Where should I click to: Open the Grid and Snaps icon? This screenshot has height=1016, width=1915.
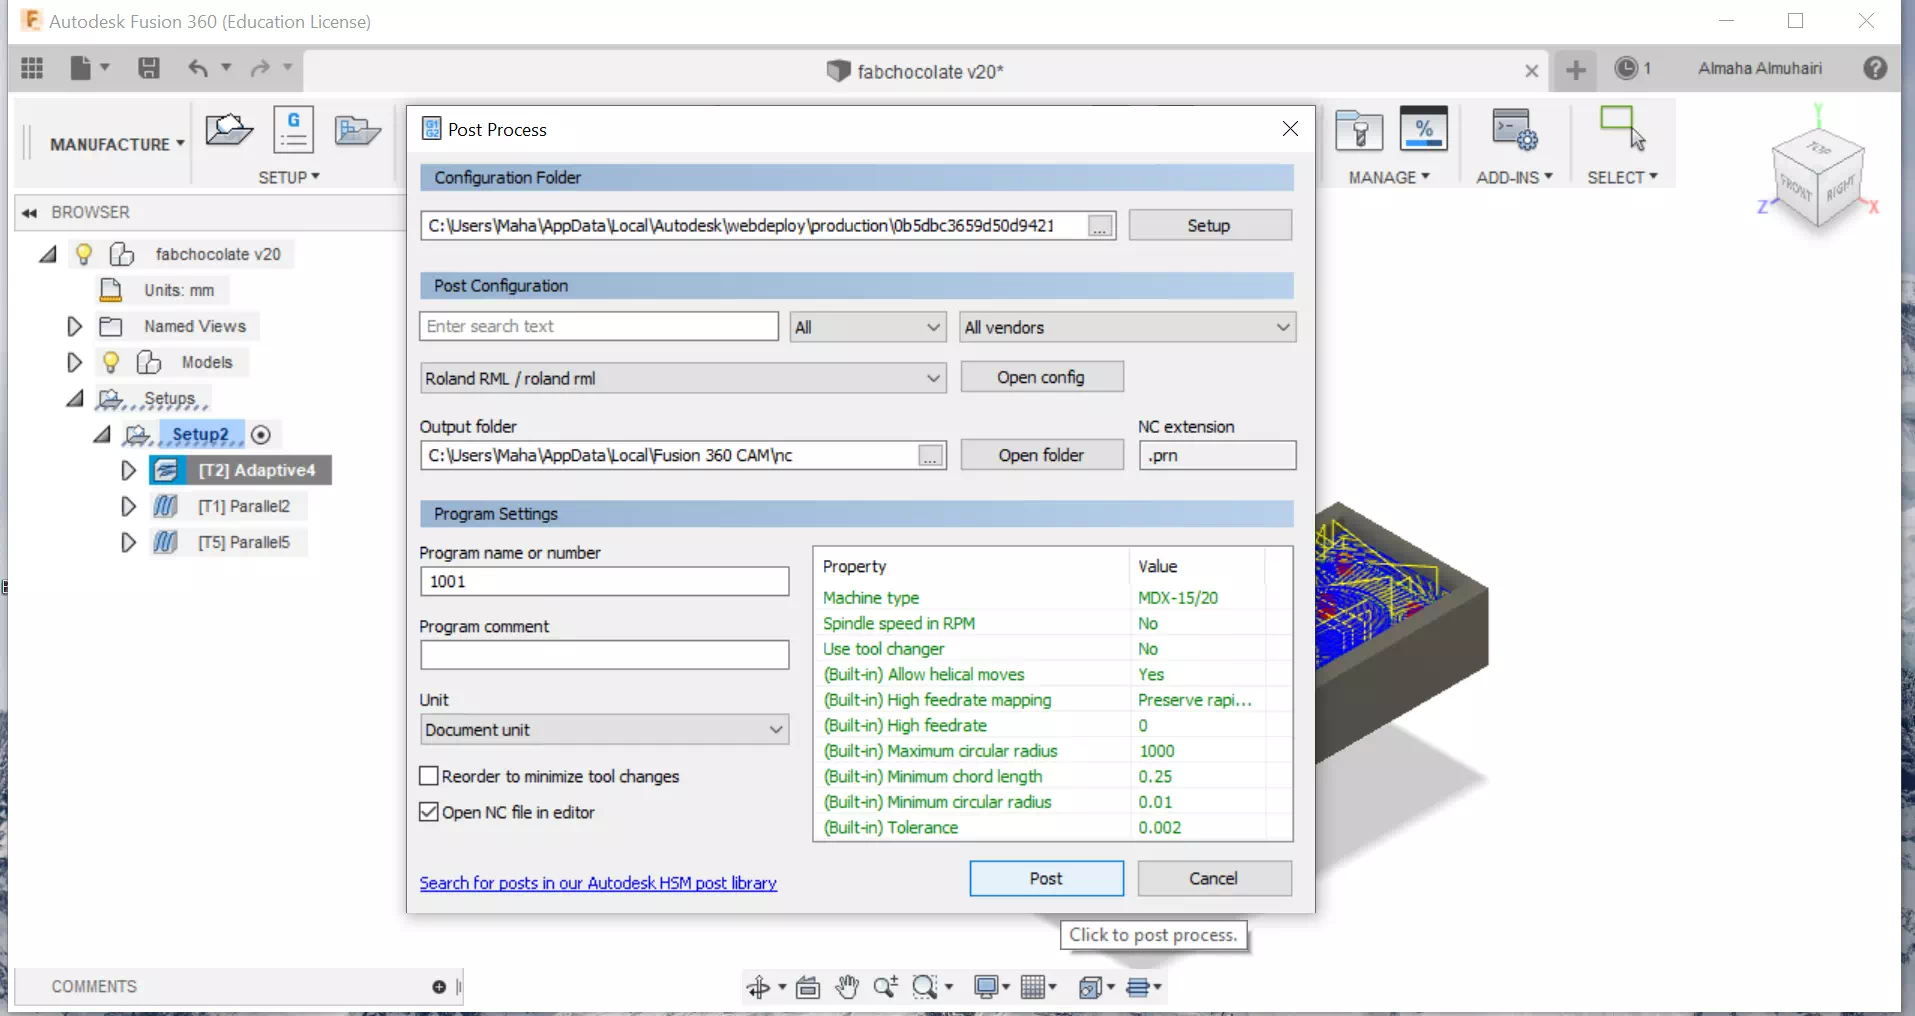point(1033,988)
